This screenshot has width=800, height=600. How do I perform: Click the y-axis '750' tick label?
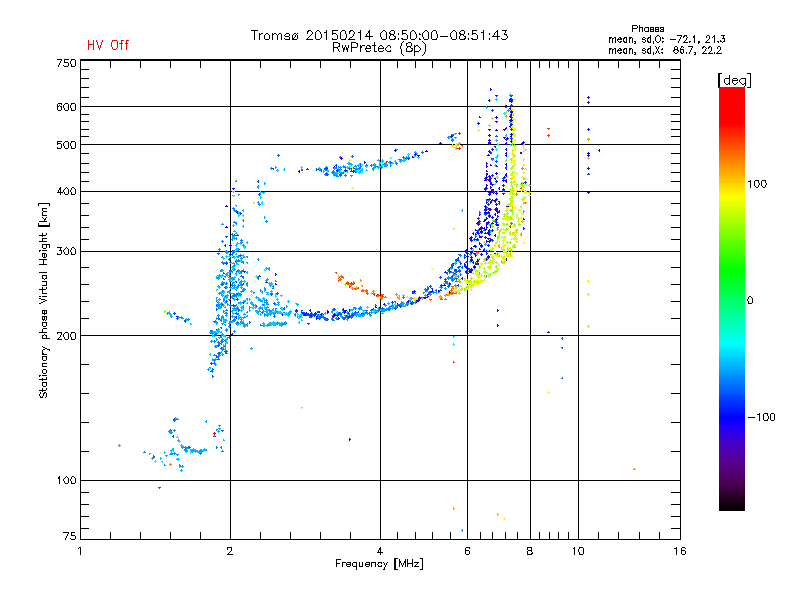click(66, 63)
